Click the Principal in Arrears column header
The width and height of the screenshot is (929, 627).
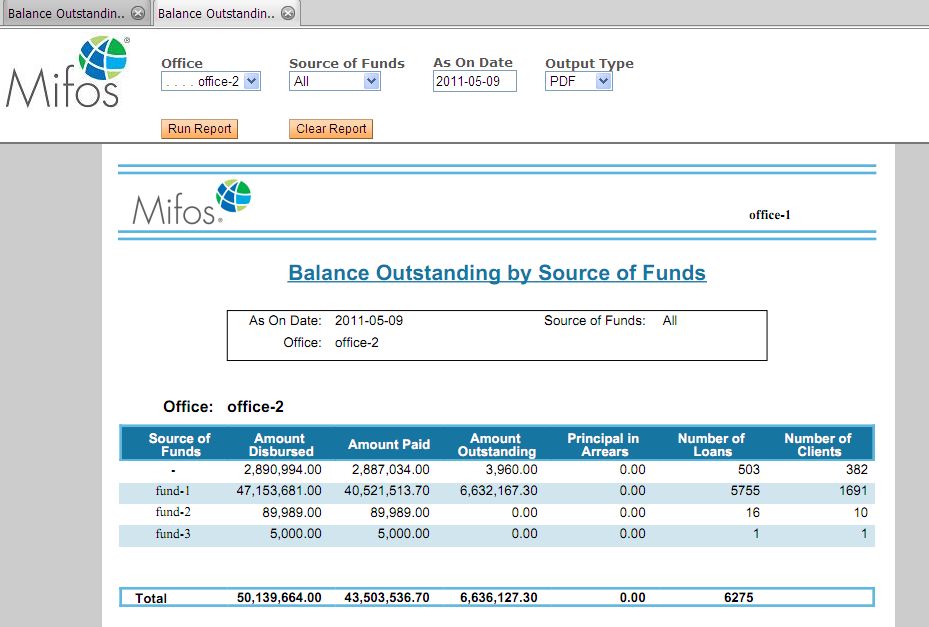603,445
